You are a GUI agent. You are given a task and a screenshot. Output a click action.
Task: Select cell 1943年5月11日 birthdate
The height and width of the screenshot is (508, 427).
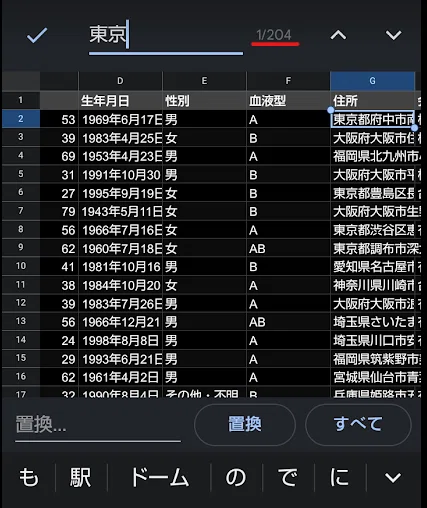pos(120,212)
